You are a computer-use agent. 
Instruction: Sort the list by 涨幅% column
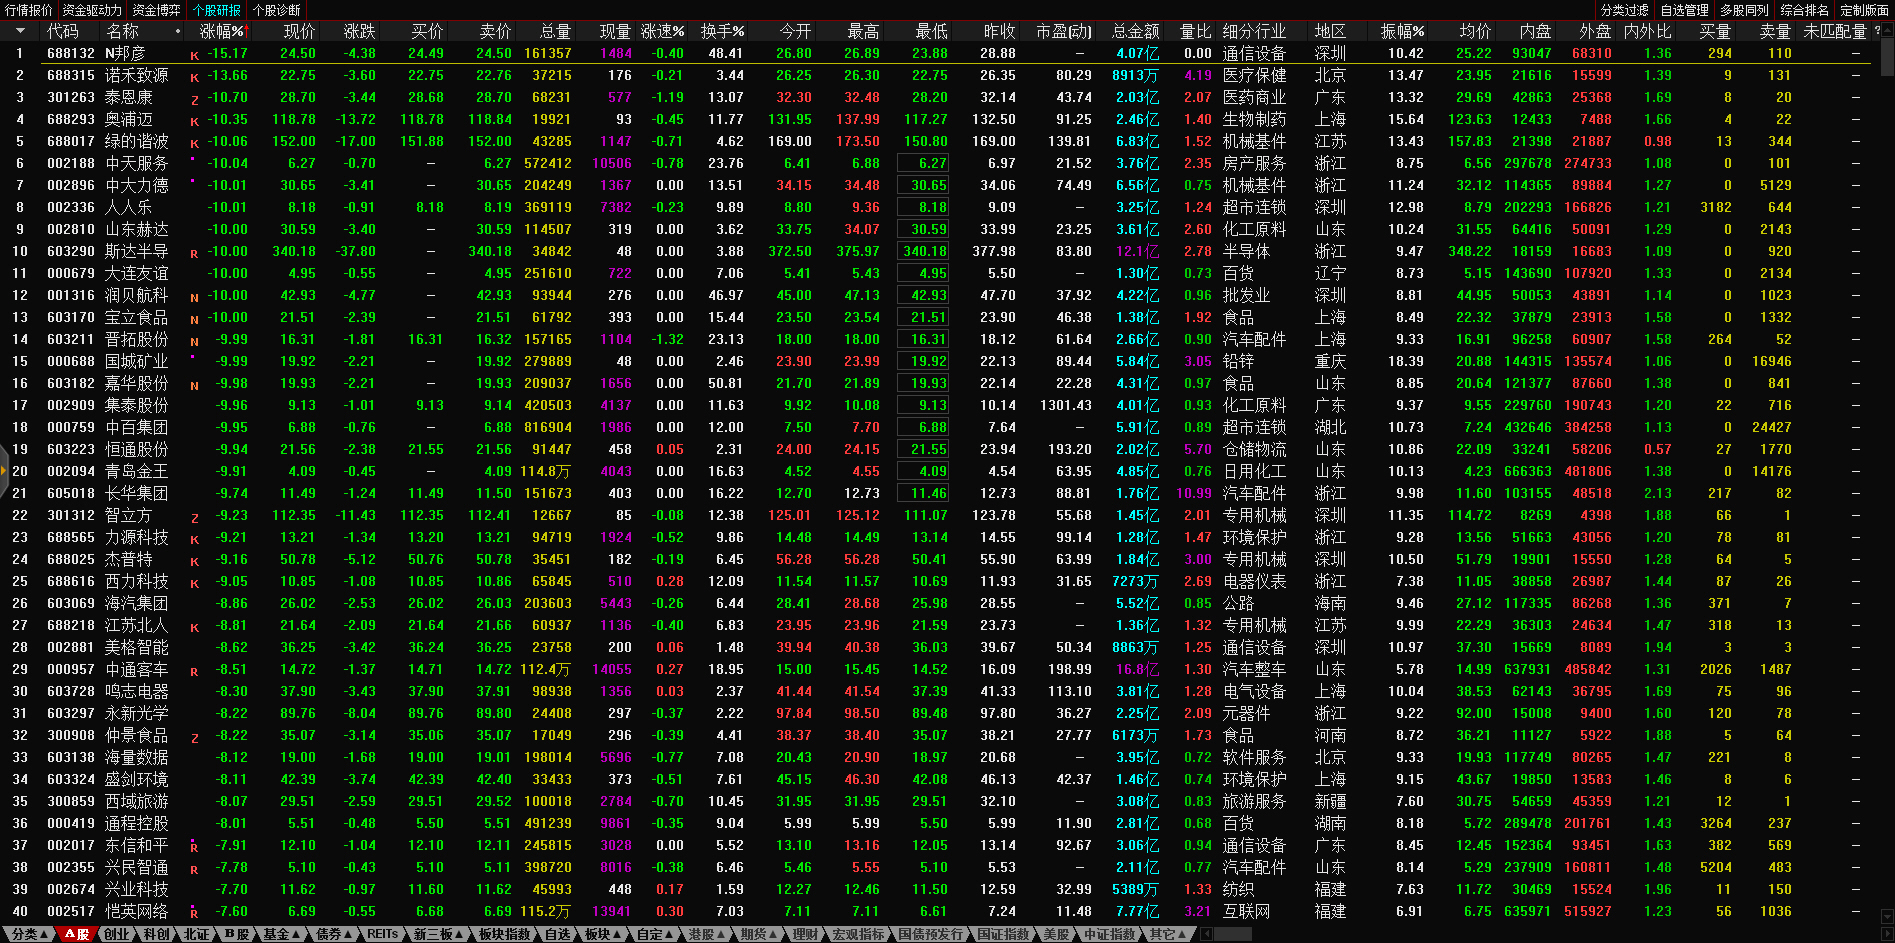[221, 32]
